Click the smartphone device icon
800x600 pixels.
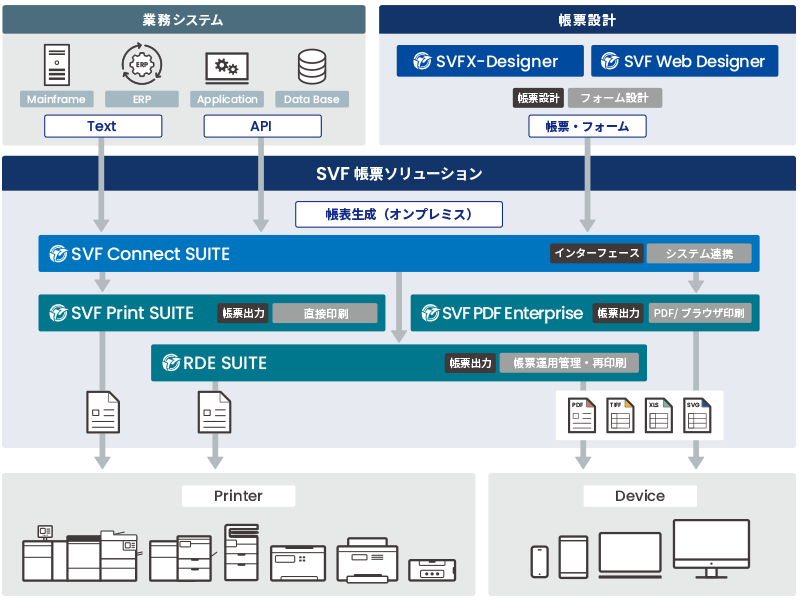pyautogui.click(x=540, y=561)
